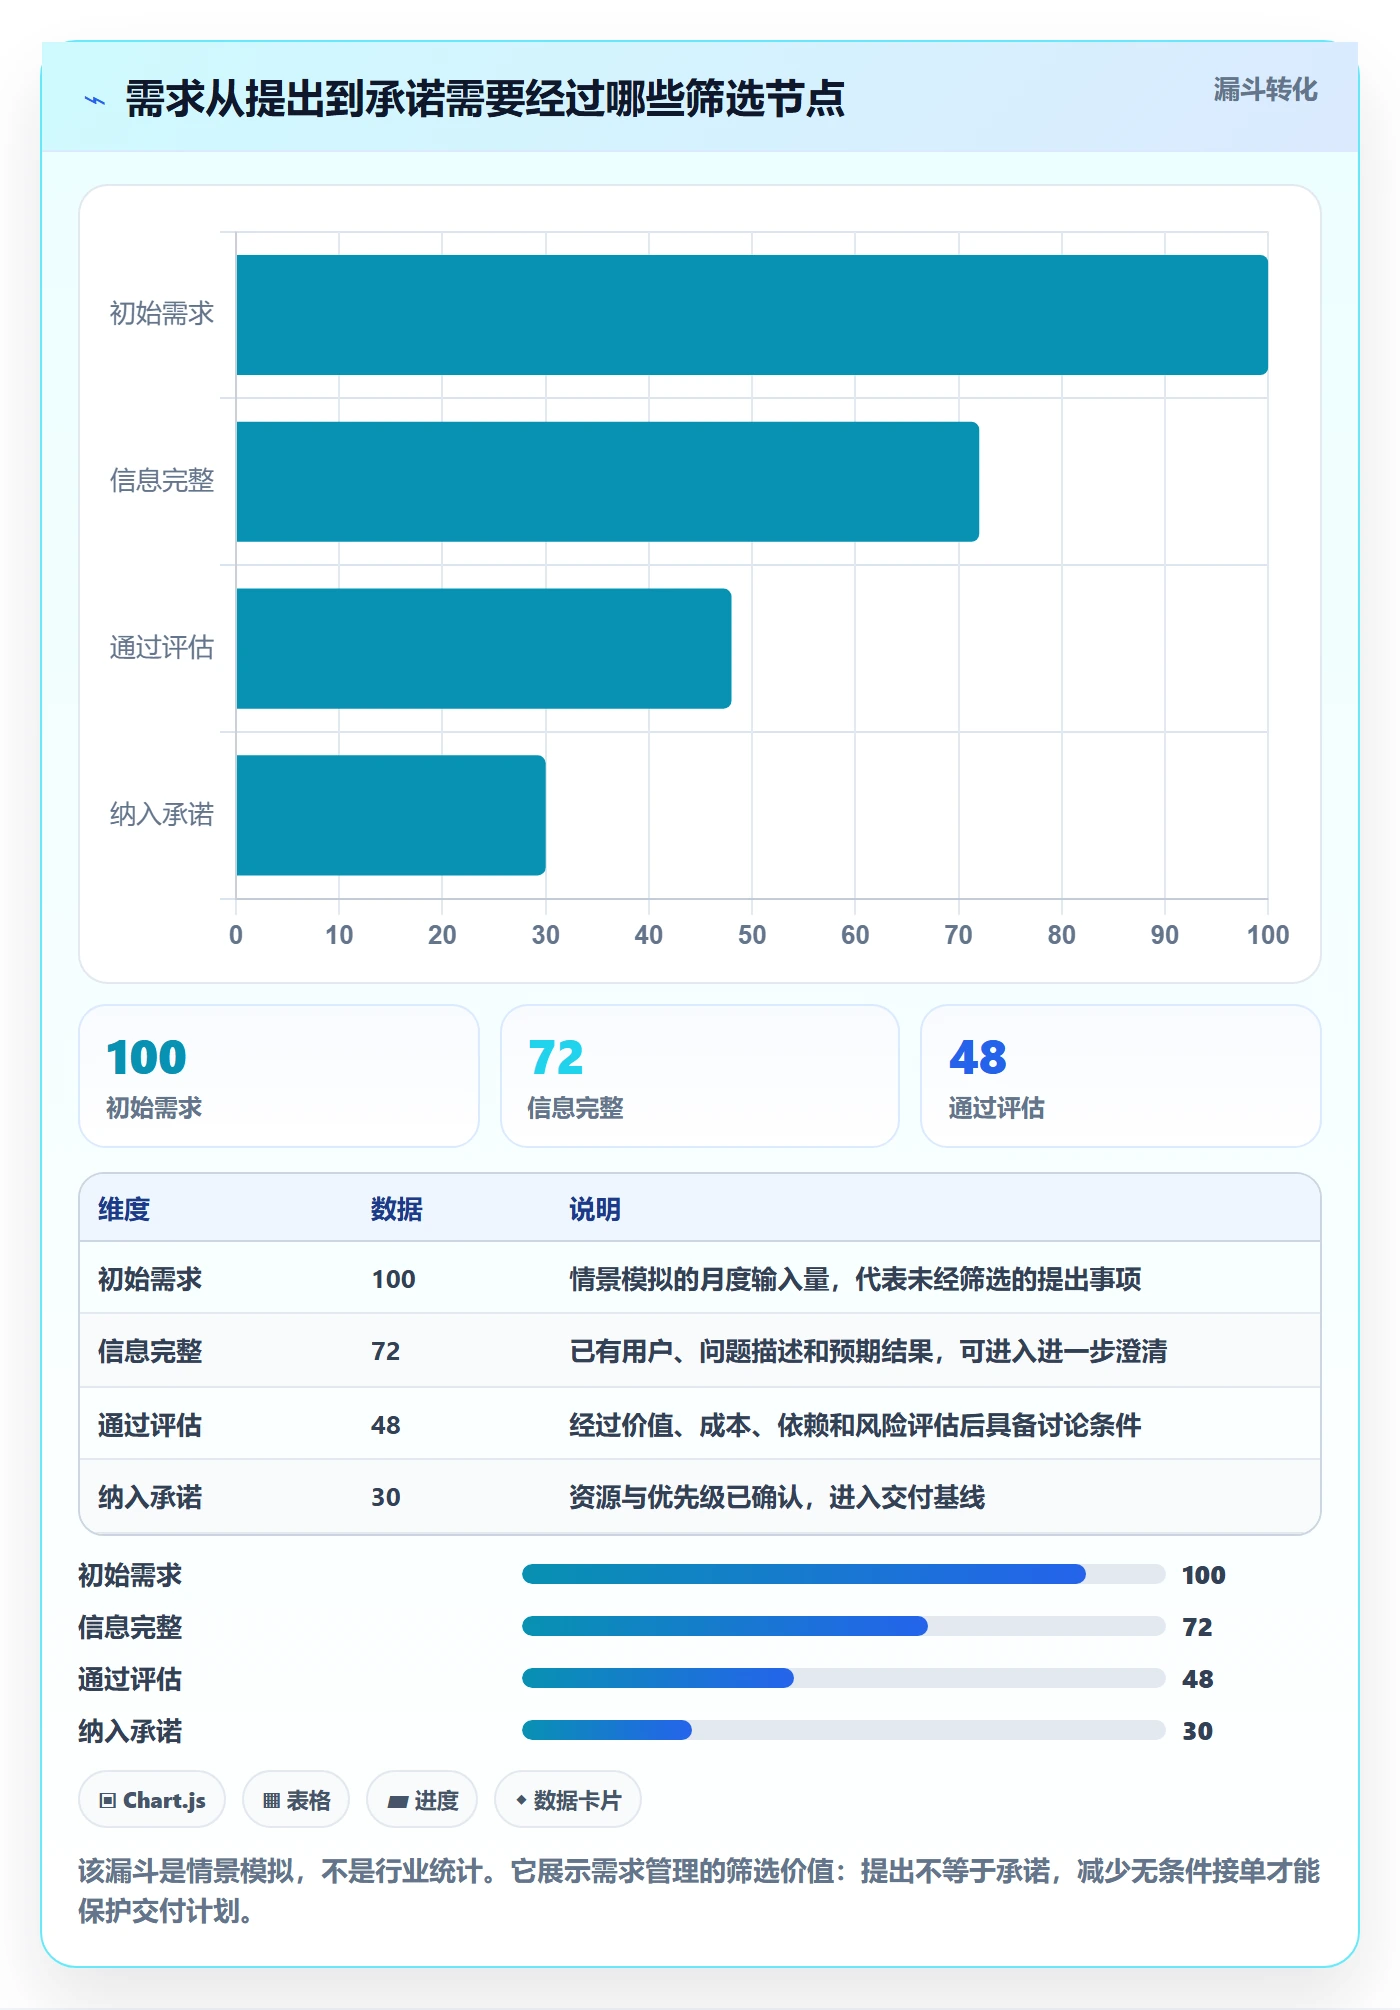
Task: Click the 信息完整 cell in the table
Action: click(150, 1351)
